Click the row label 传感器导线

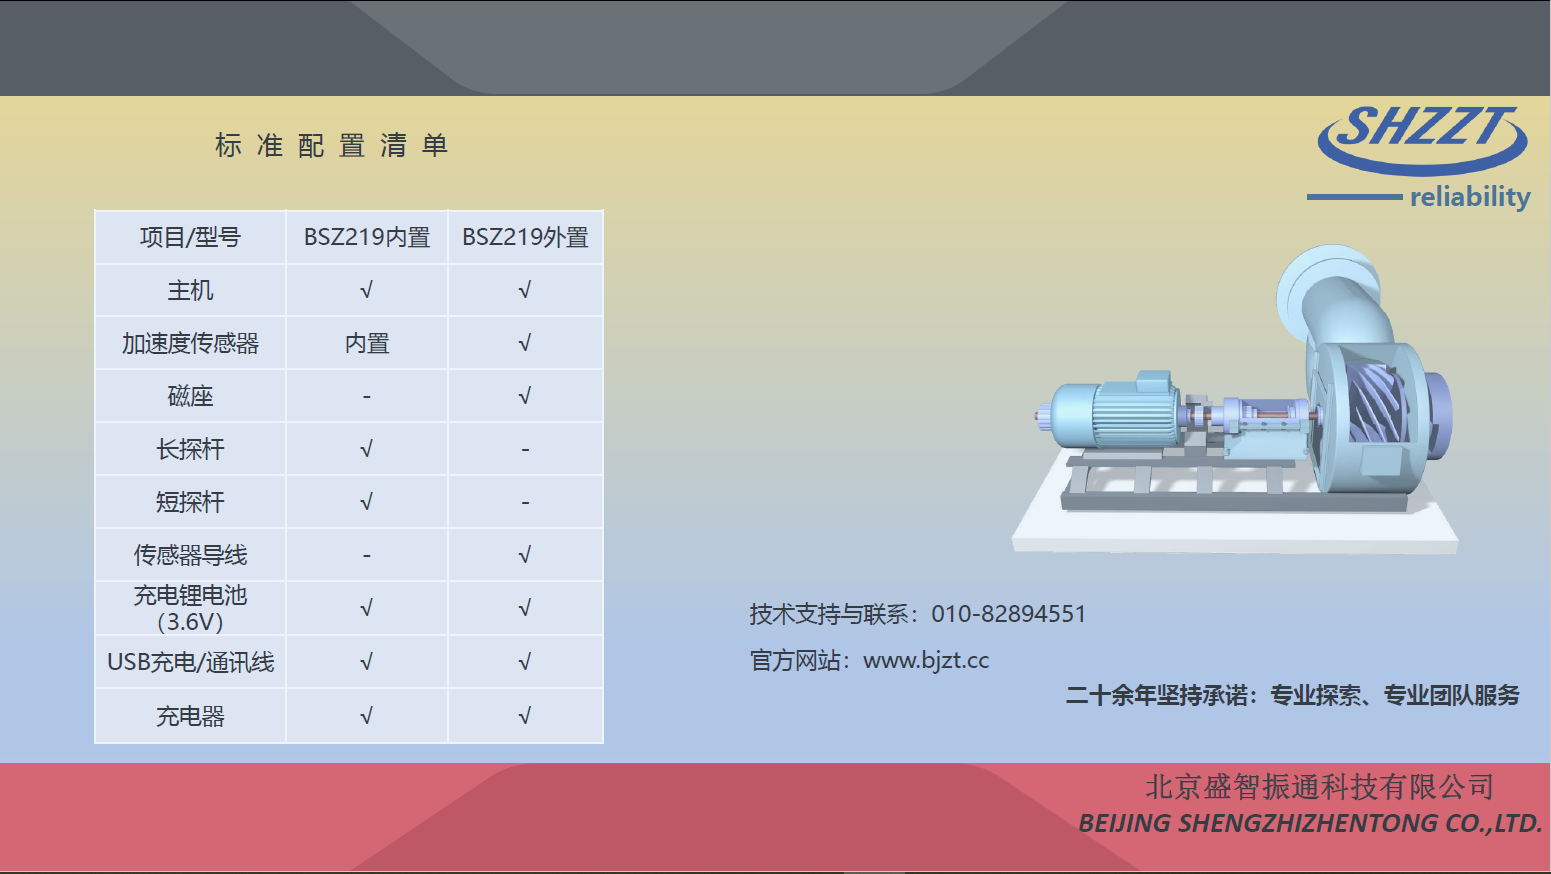[x=190, y=555]
